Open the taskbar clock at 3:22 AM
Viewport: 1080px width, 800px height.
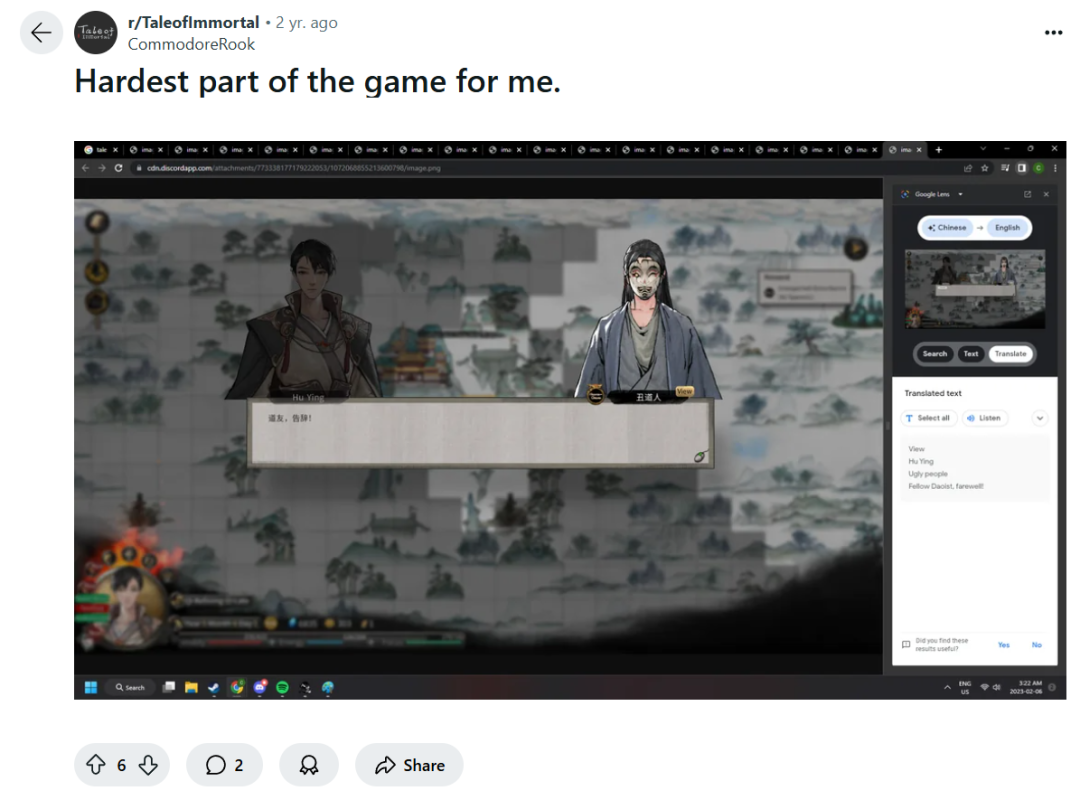click(1026, 687)
